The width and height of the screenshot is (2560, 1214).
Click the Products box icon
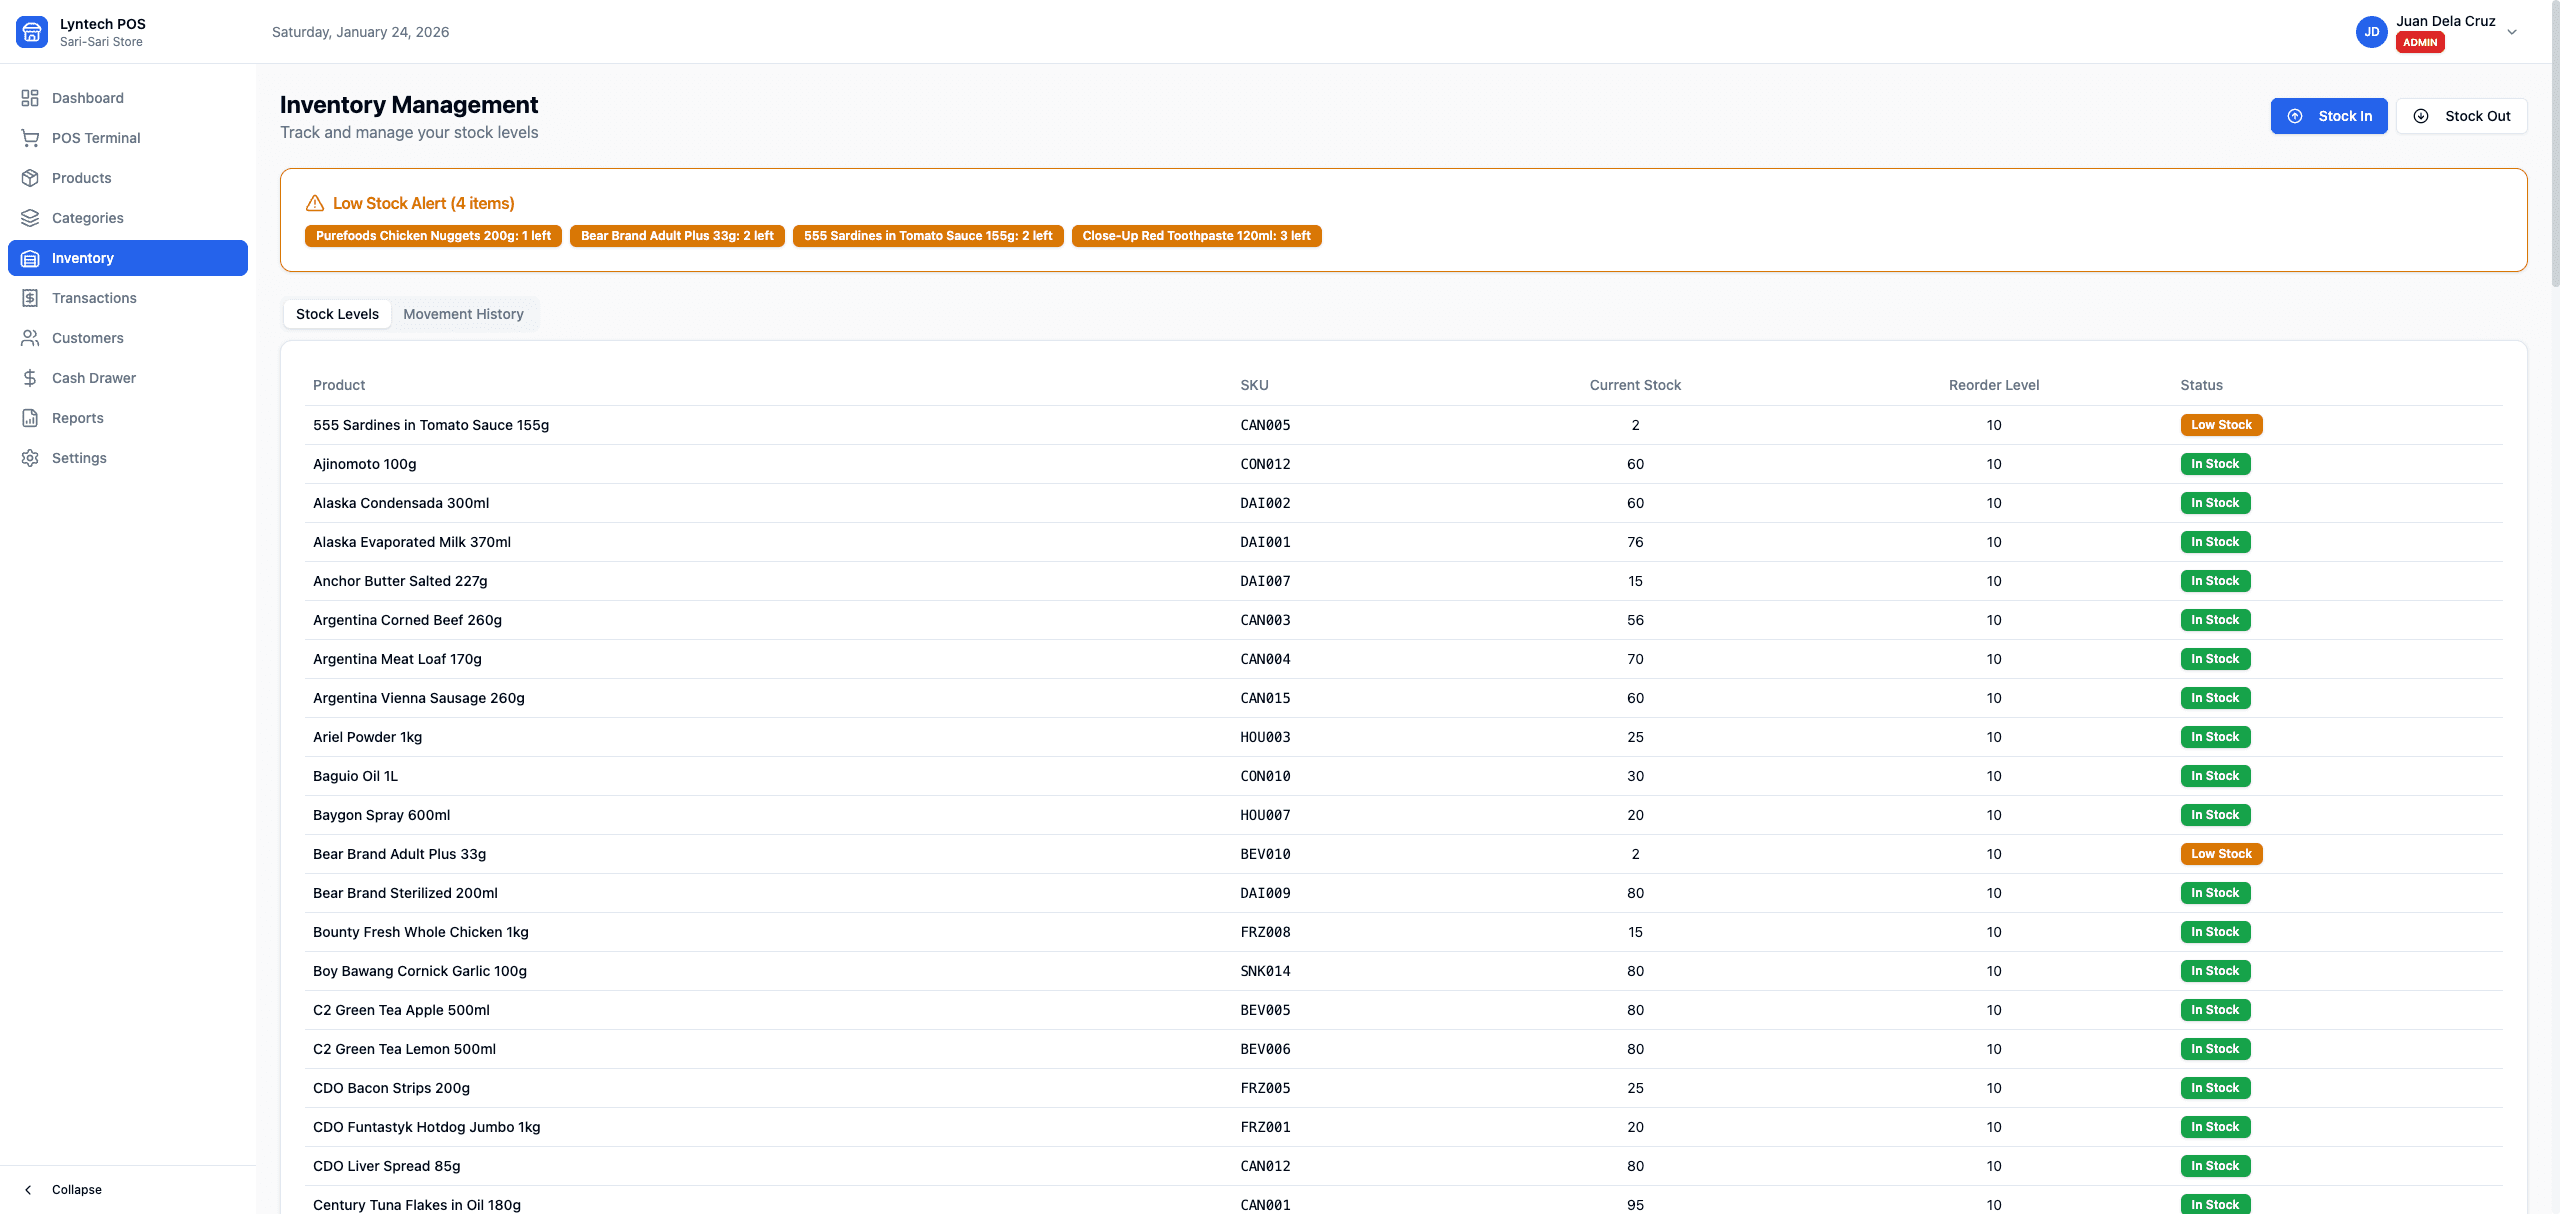pyautogui.click(x=30, y=178)
